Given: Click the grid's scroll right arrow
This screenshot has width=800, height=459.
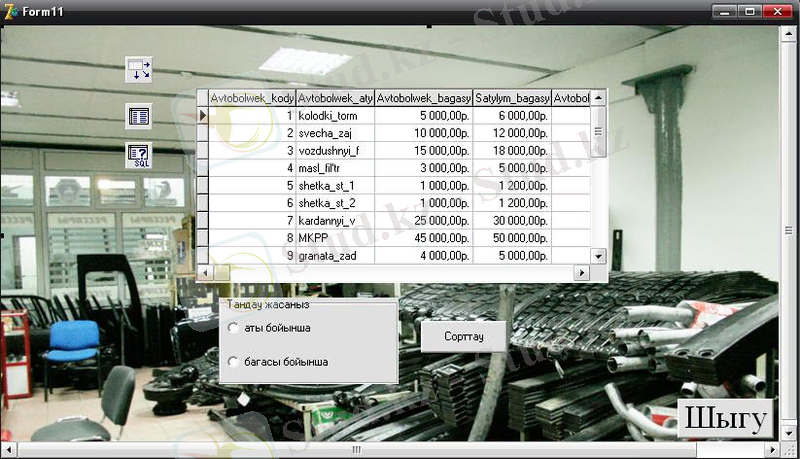Looking at the screenshot, I should 580,272.
